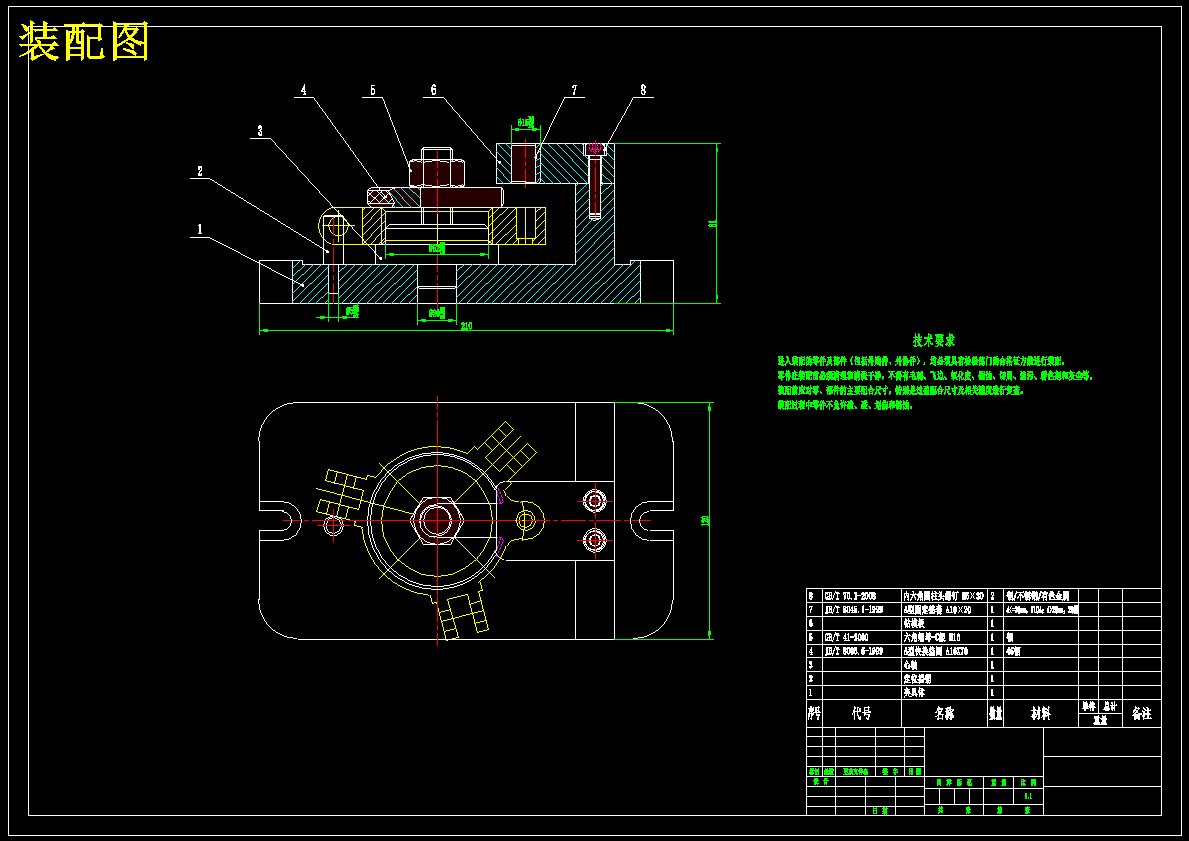Viewport: 1189px width, 841px height.
Task: Select the 定位插销 name cell
Action: [944, 679]
